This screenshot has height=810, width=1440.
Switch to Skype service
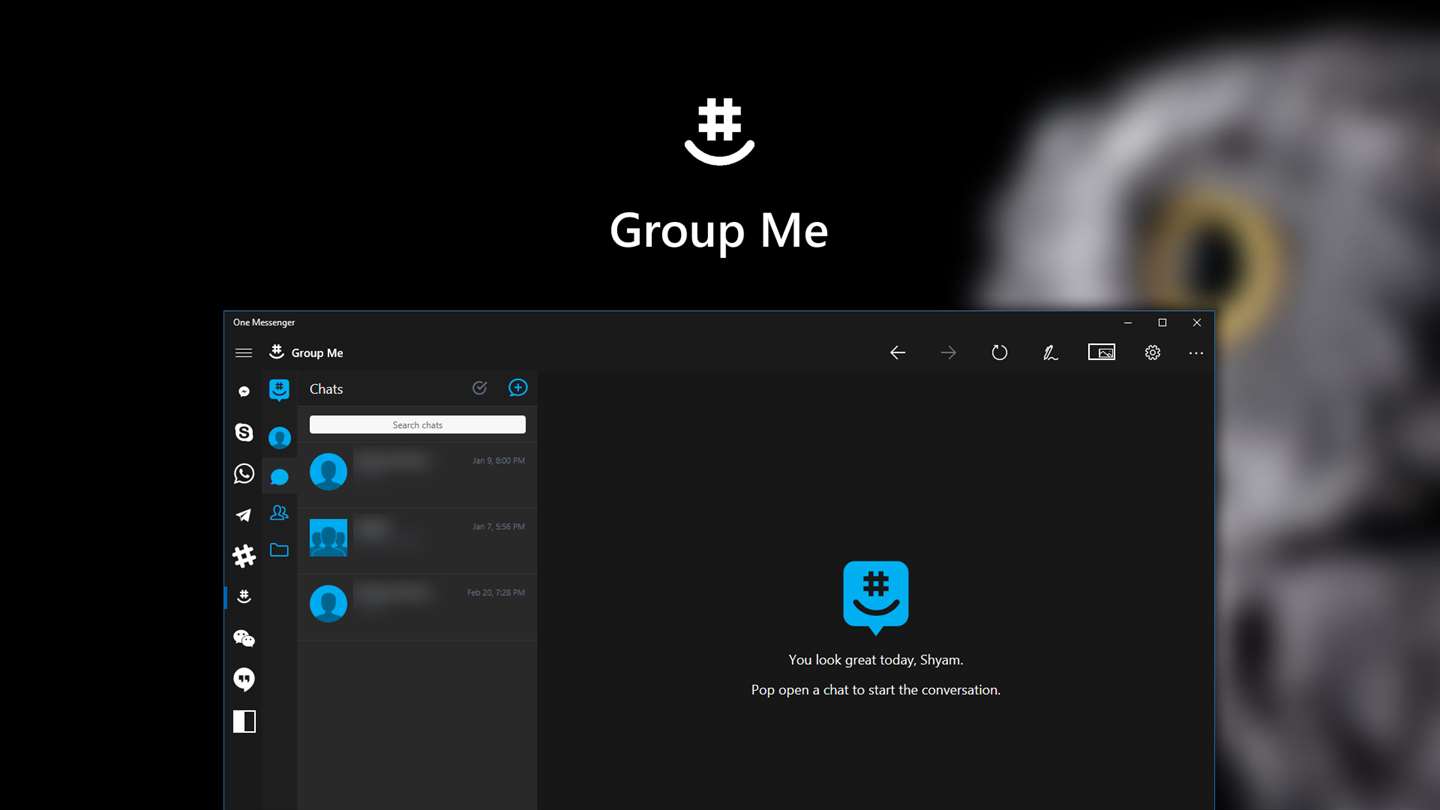coord(244,432)
